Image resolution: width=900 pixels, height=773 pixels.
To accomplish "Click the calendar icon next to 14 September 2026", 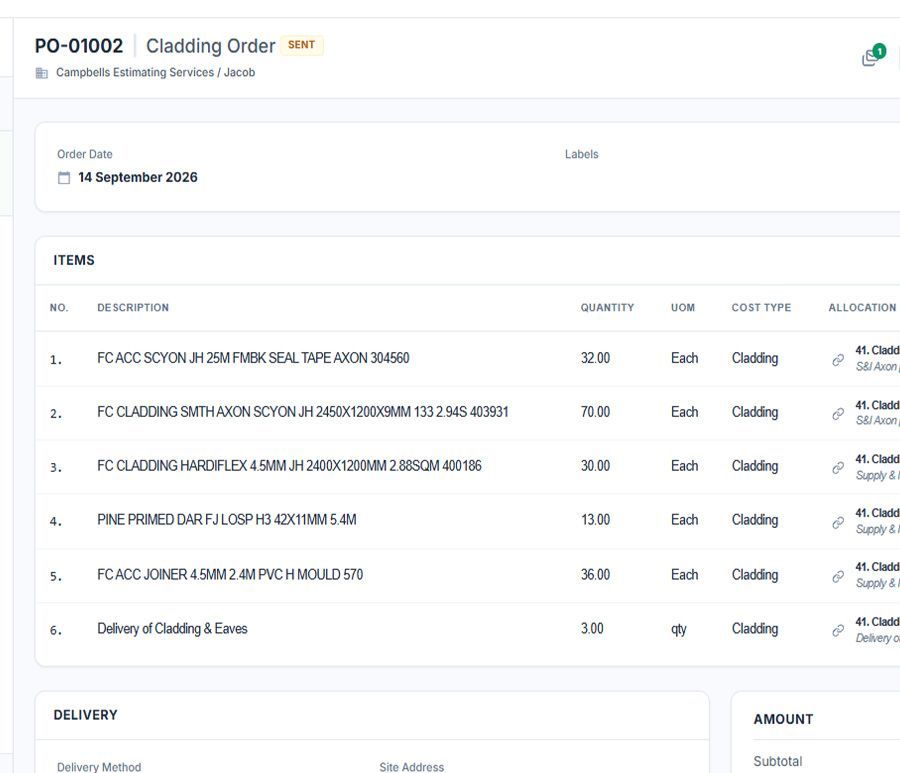I will [x=64, y=178].
